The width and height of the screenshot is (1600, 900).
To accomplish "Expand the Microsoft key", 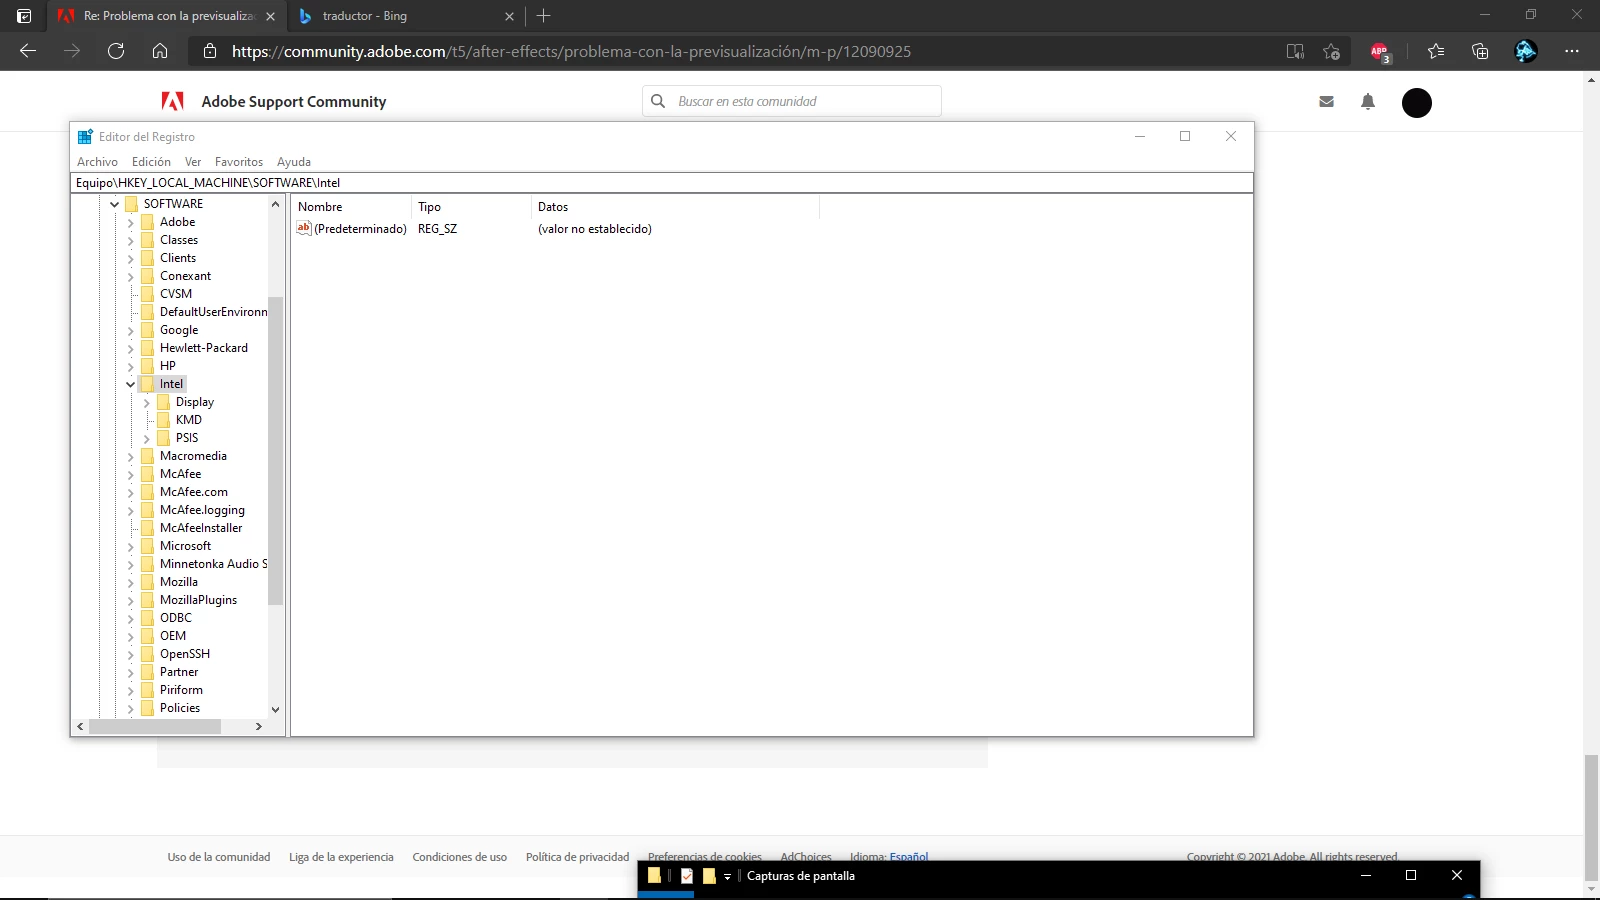I will pyautogui.click(x=130, y=546).
